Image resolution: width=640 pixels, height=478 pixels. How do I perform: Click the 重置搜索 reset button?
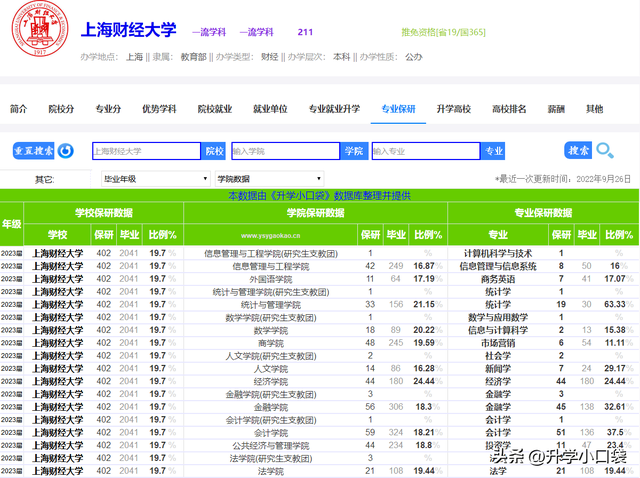pyautogui.click(x=33, y=151)
